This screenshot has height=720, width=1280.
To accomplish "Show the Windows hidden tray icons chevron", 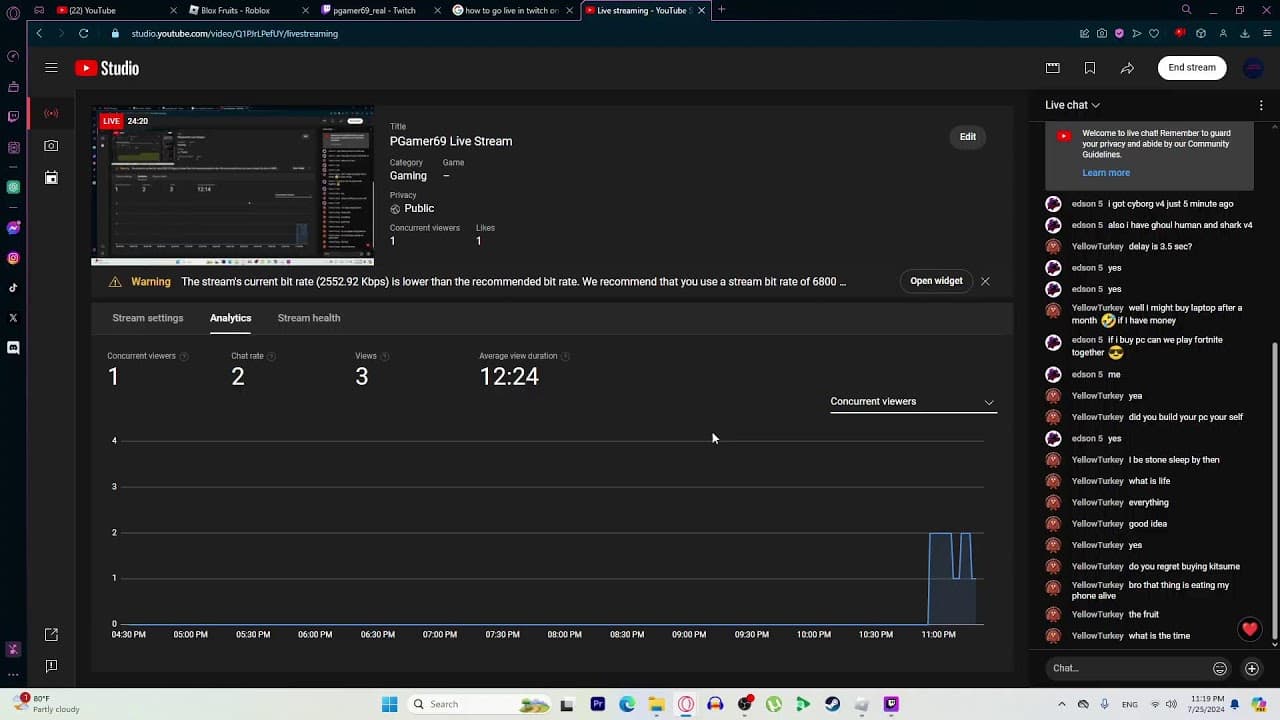I will (1062, 704).
